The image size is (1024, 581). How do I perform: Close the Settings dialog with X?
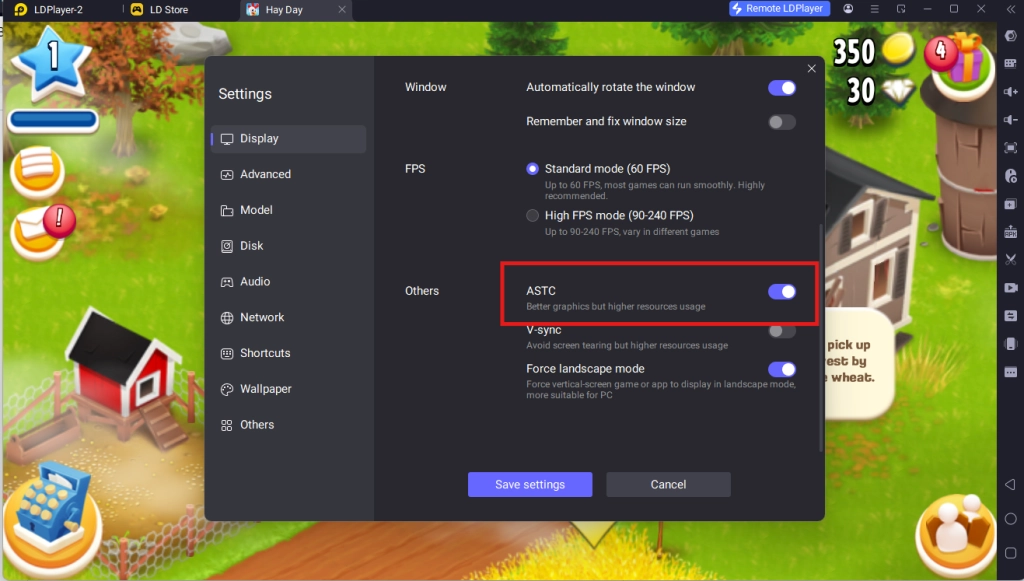click(811, 69)
